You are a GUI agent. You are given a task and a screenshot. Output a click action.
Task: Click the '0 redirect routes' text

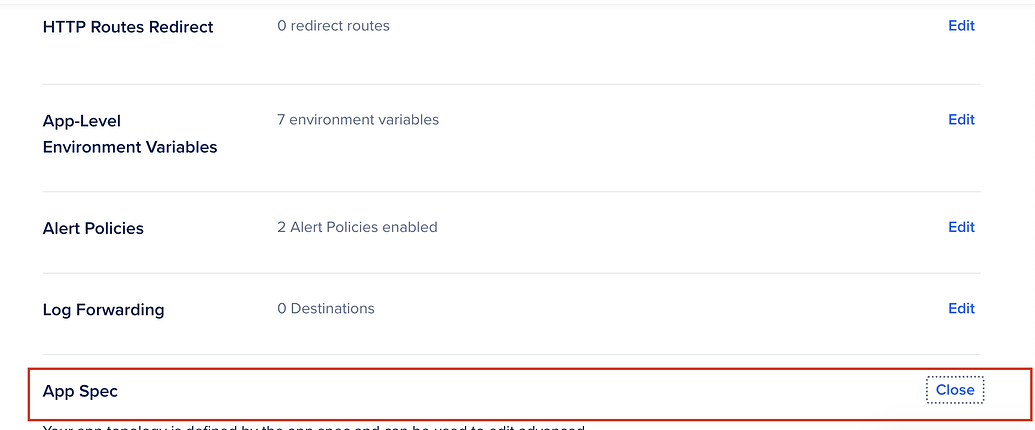click(x=333, y=26)
